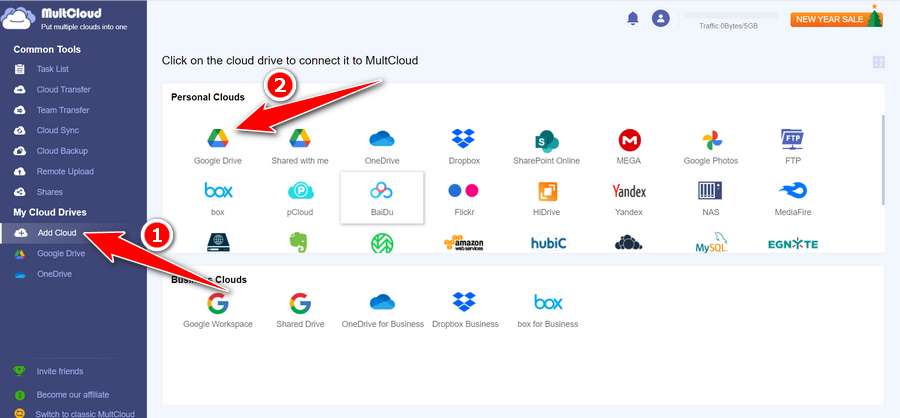
Task: Select the green leaf circle cloud icon
Action: pyautogui.click(x=382, y=243)
